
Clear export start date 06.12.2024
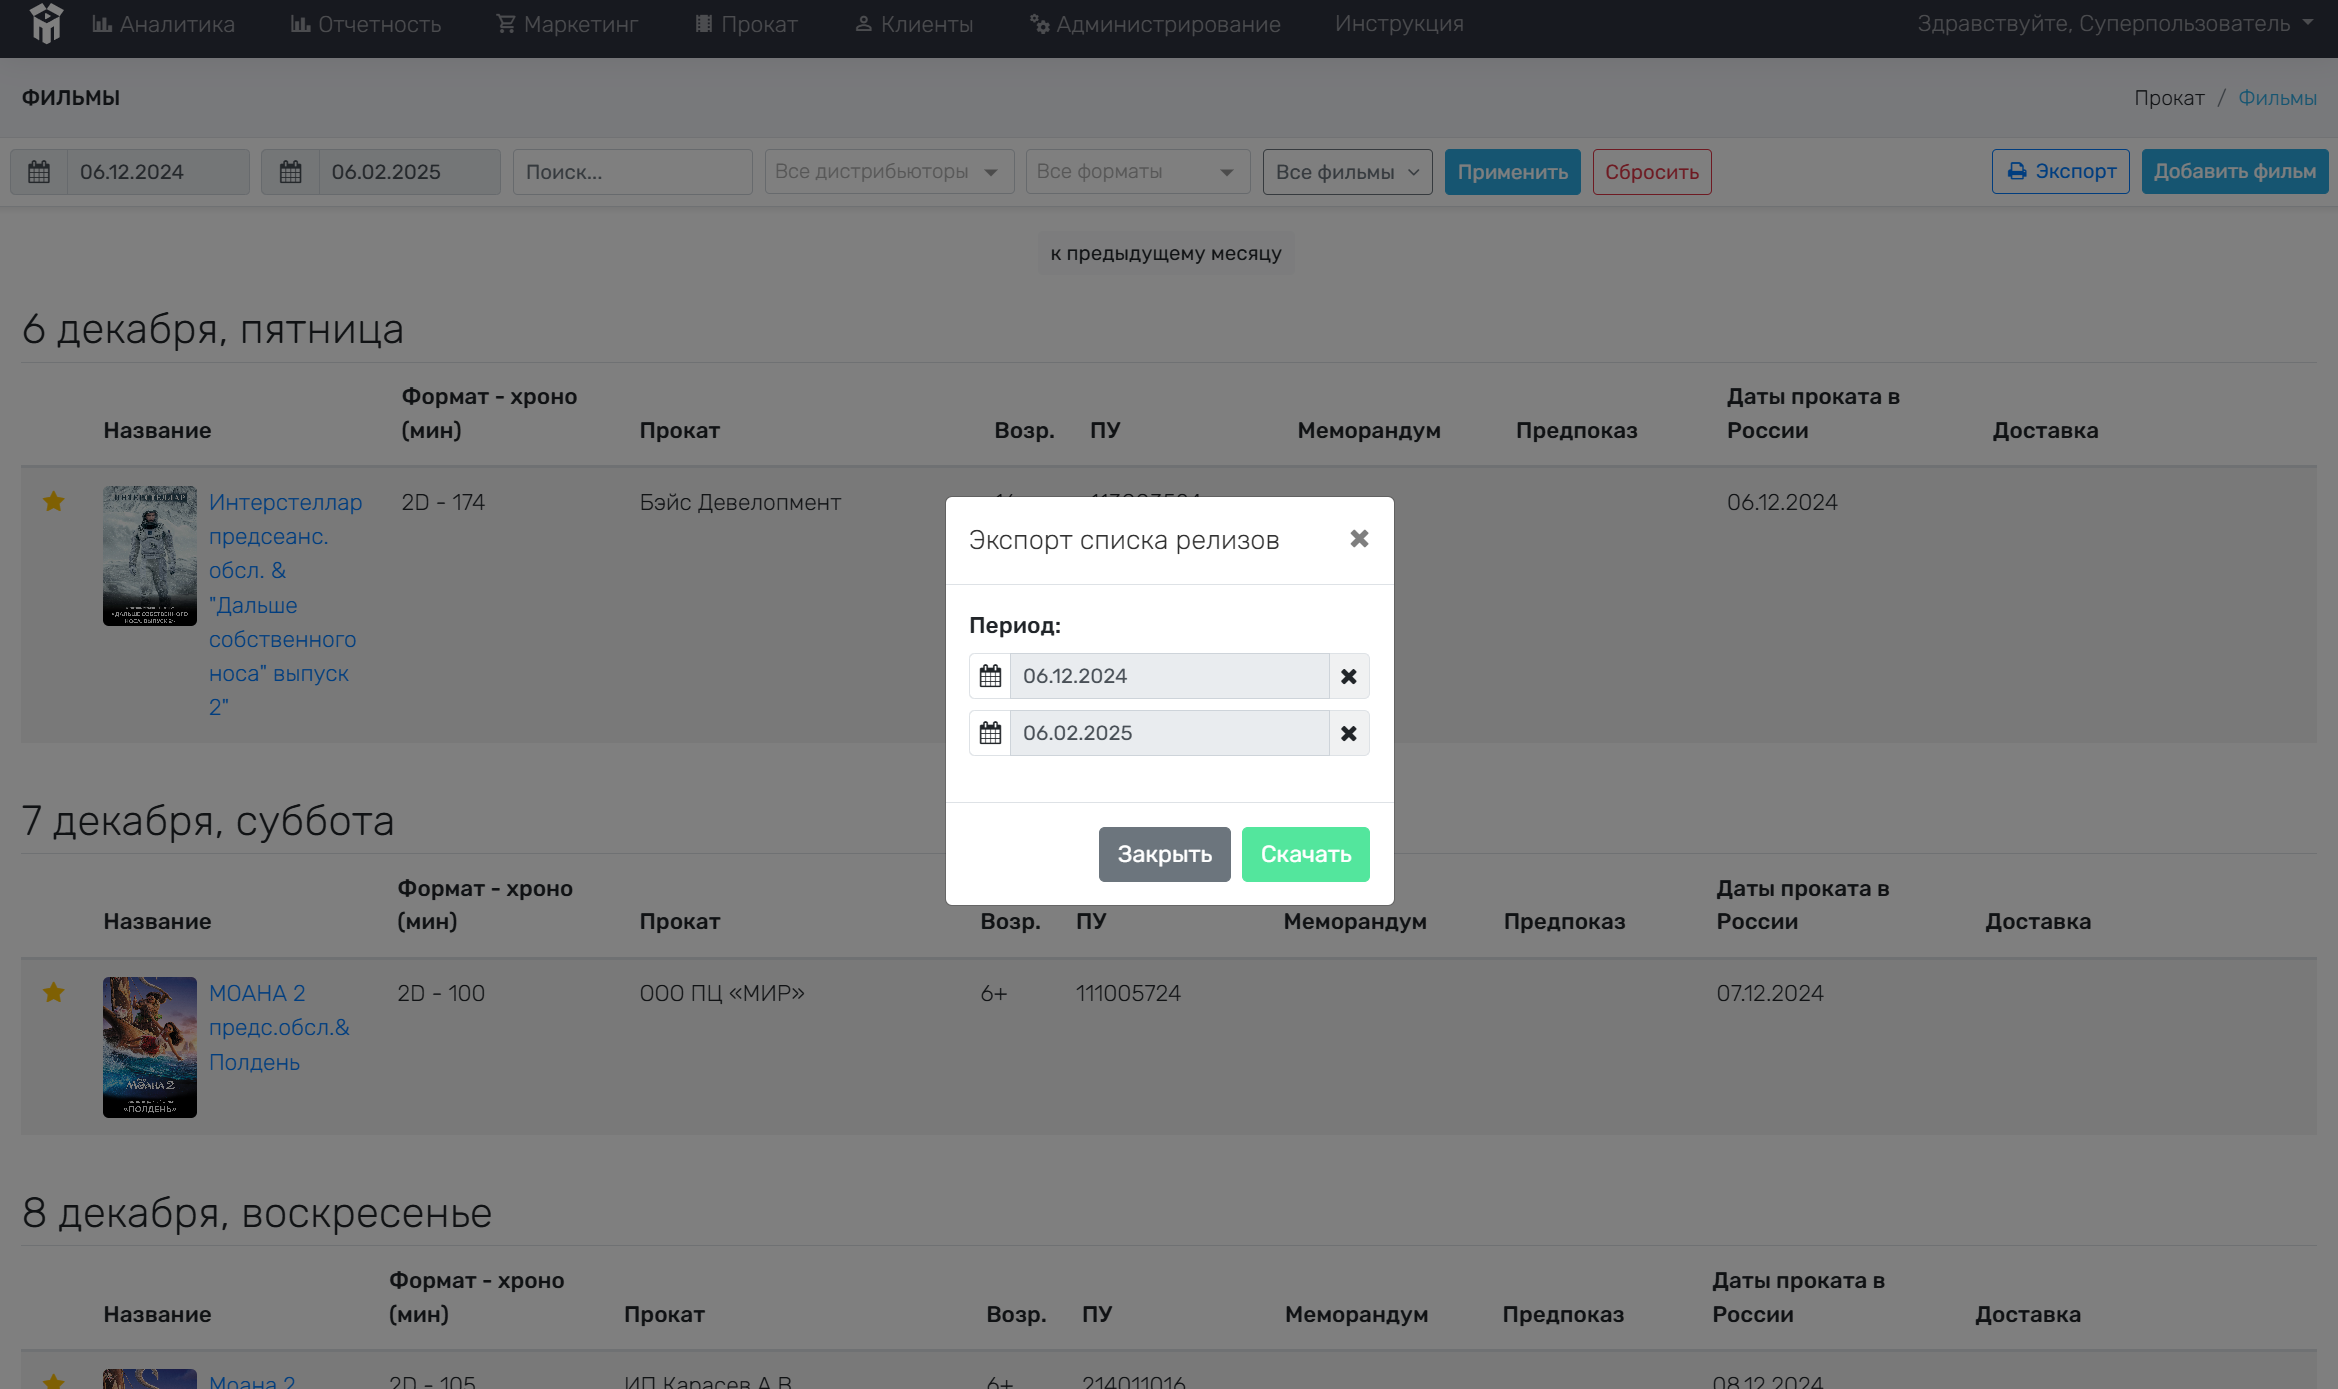[x=1349, y=676]
